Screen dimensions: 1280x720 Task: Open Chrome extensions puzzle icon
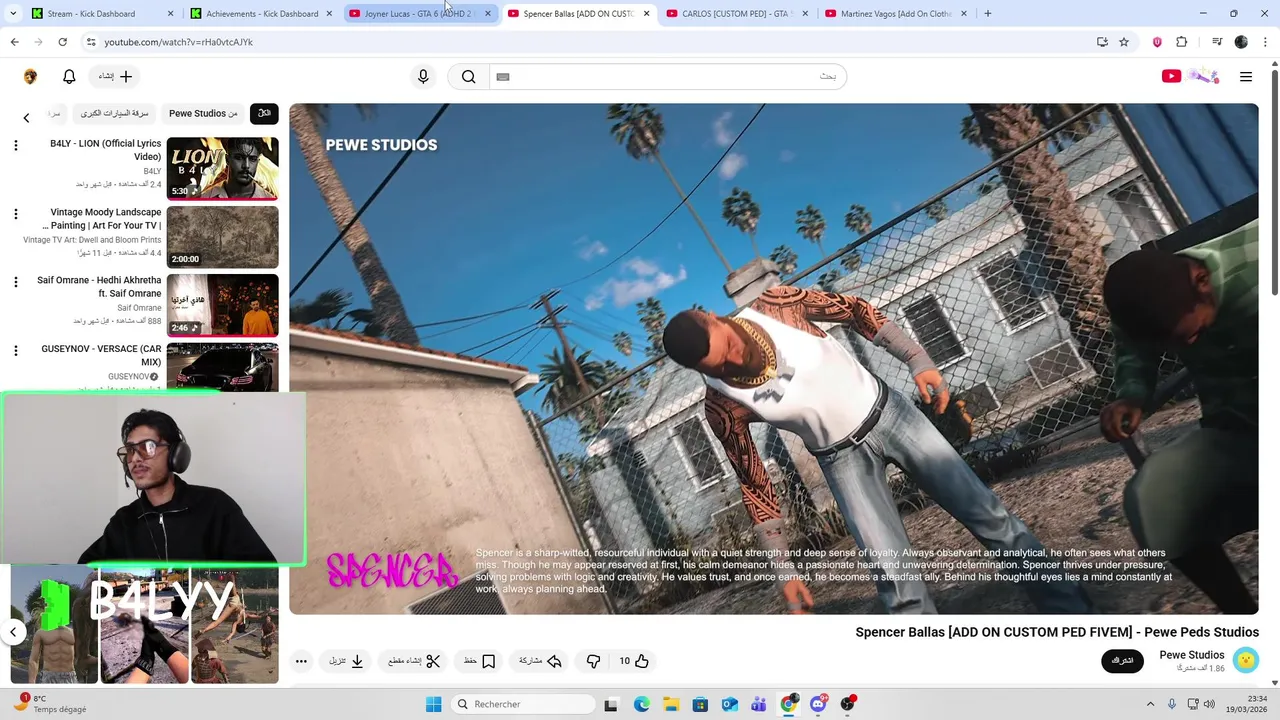pyautogui.click(x=1182, y=42)
